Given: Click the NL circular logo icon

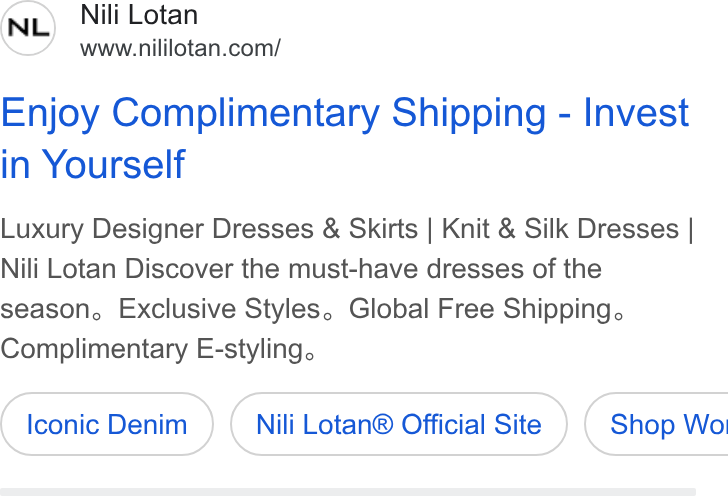Looking at the screenshot, I should [x=28, y=28].
